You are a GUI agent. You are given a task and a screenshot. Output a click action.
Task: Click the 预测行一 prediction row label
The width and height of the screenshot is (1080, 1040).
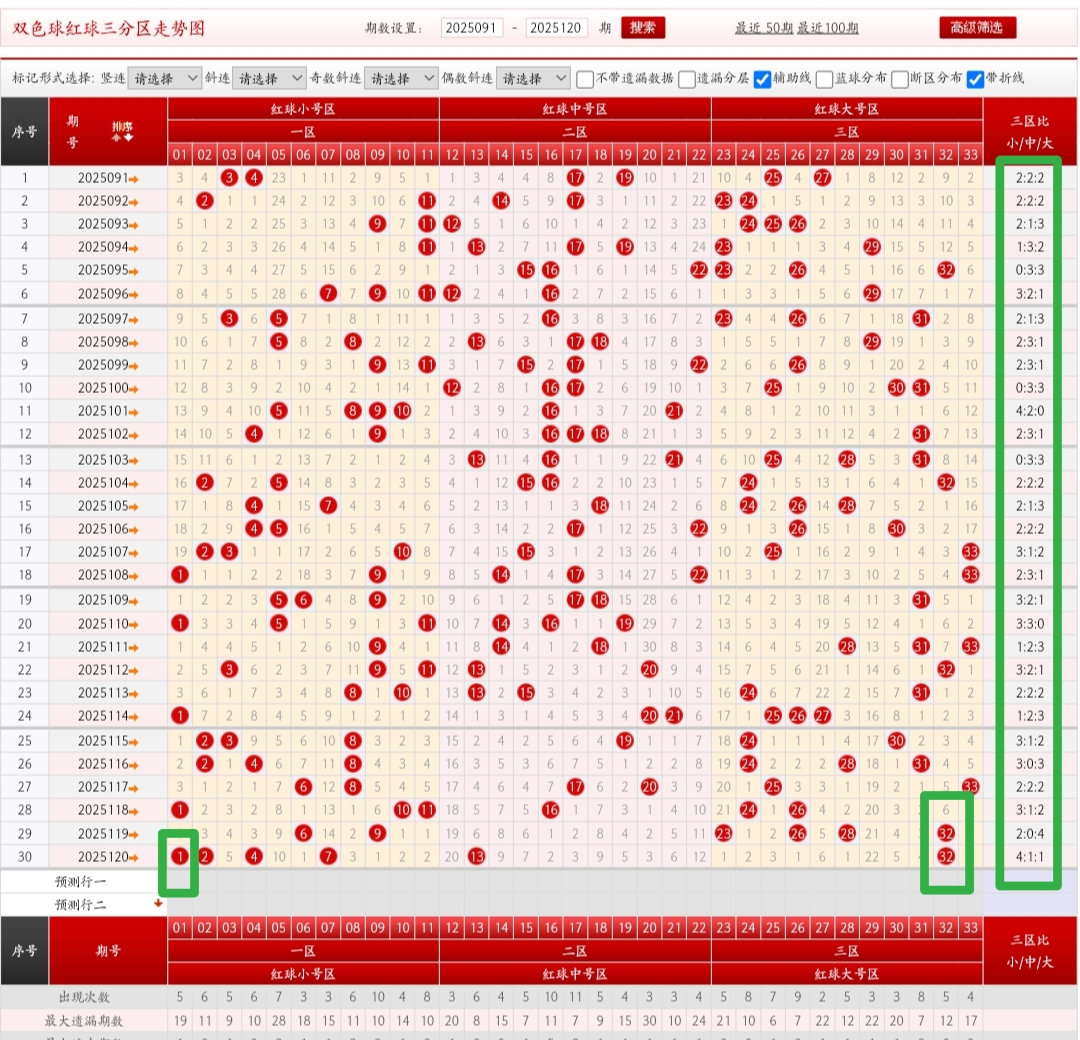pyautogui.click(x=81, y=882)
